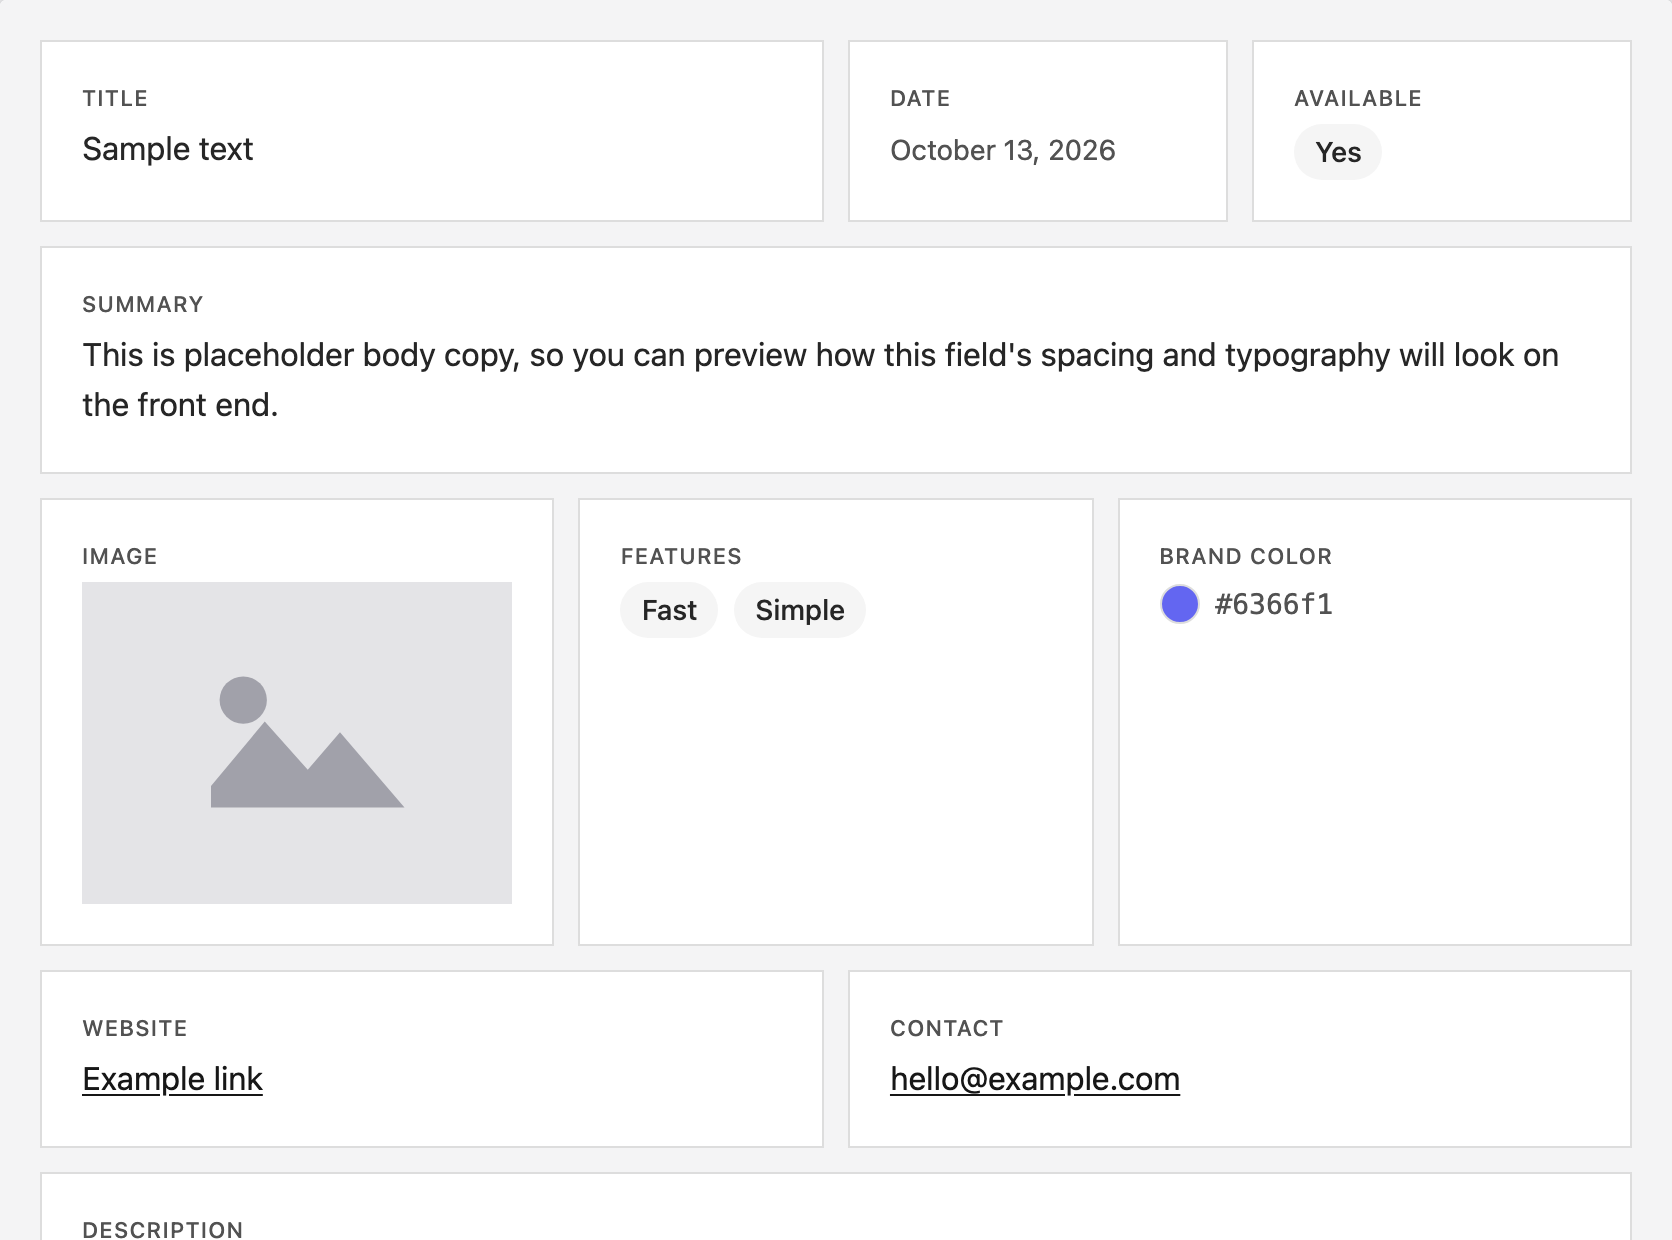The width and height of the screenshot is (1672, 1240).
Task: Click the hello@example.com contact link
Action: [1035, 1079]
